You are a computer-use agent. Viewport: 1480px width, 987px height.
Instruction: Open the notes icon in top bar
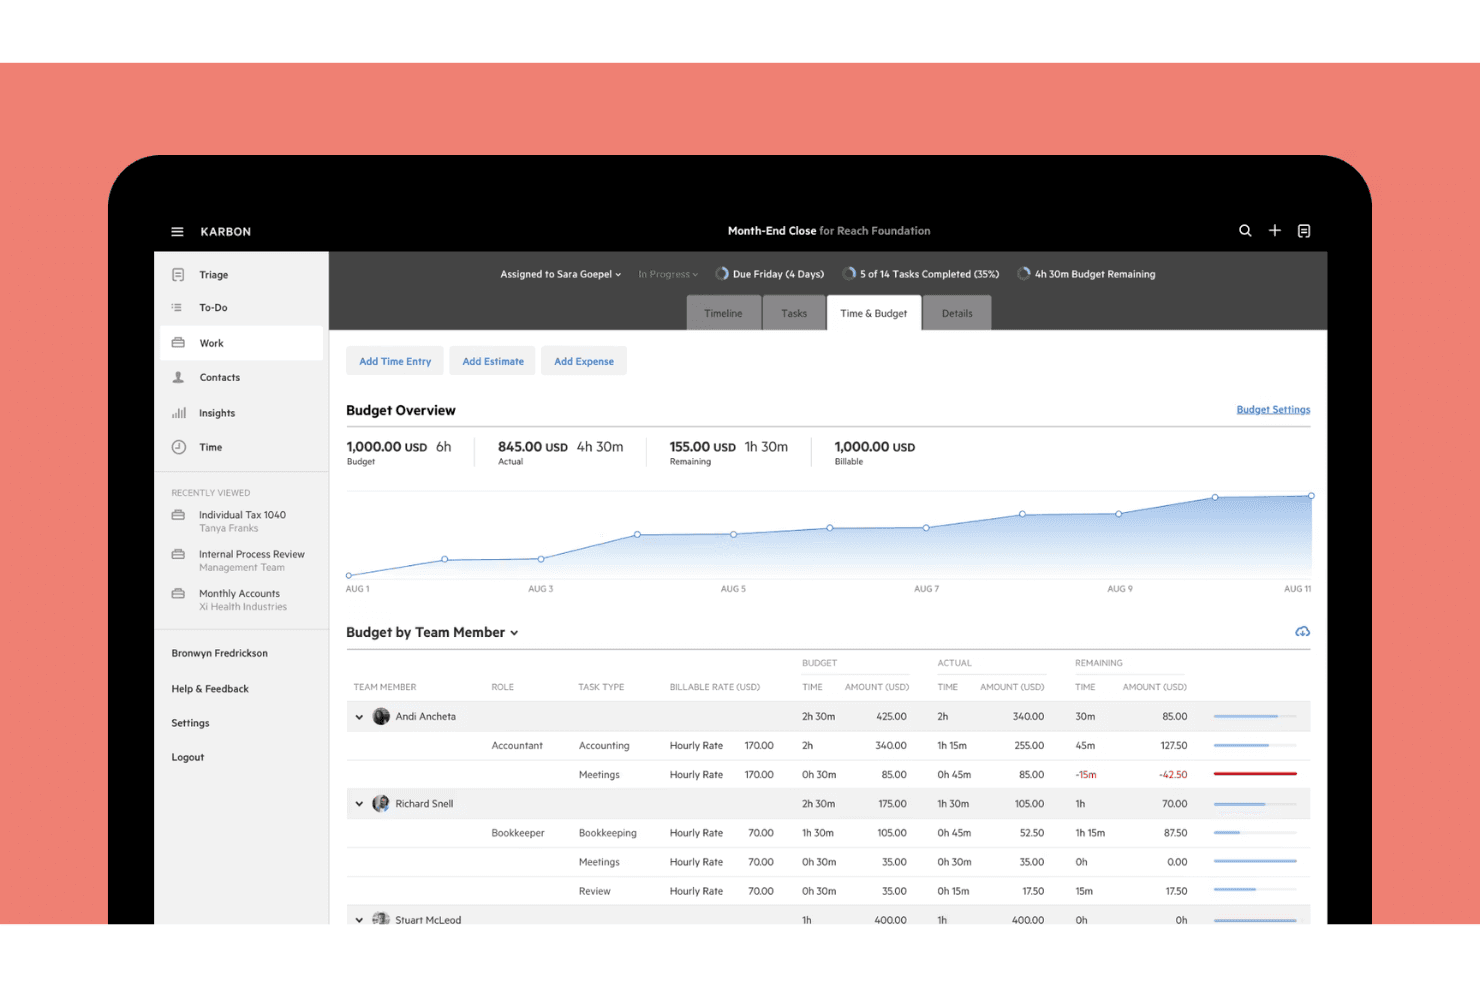tap(1304, 231)
